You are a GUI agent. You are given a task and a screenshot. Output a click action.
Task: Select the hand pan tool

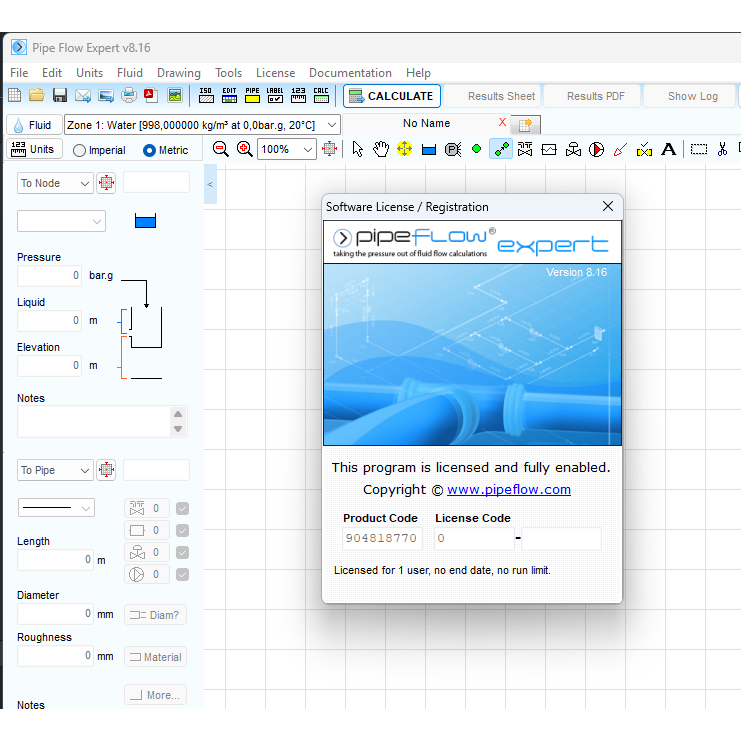(x=381, y=149)
